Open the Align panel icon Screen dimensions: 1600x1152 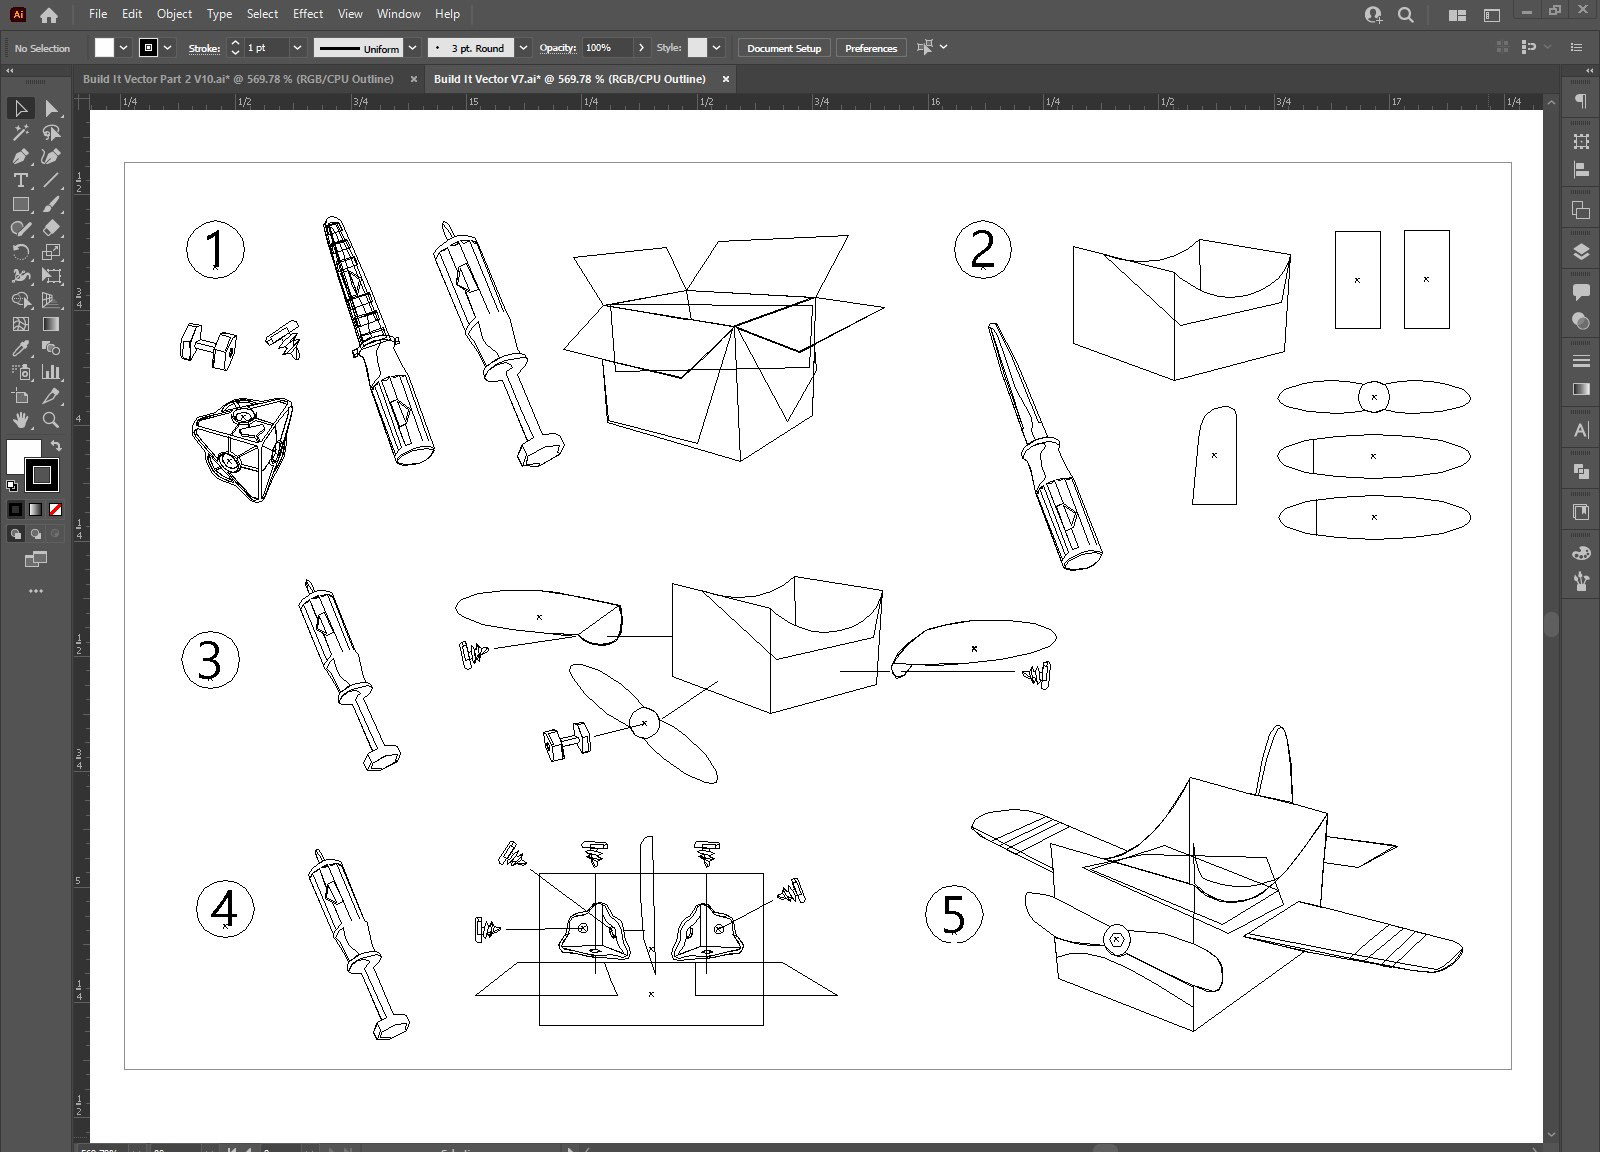(1581, 170)
